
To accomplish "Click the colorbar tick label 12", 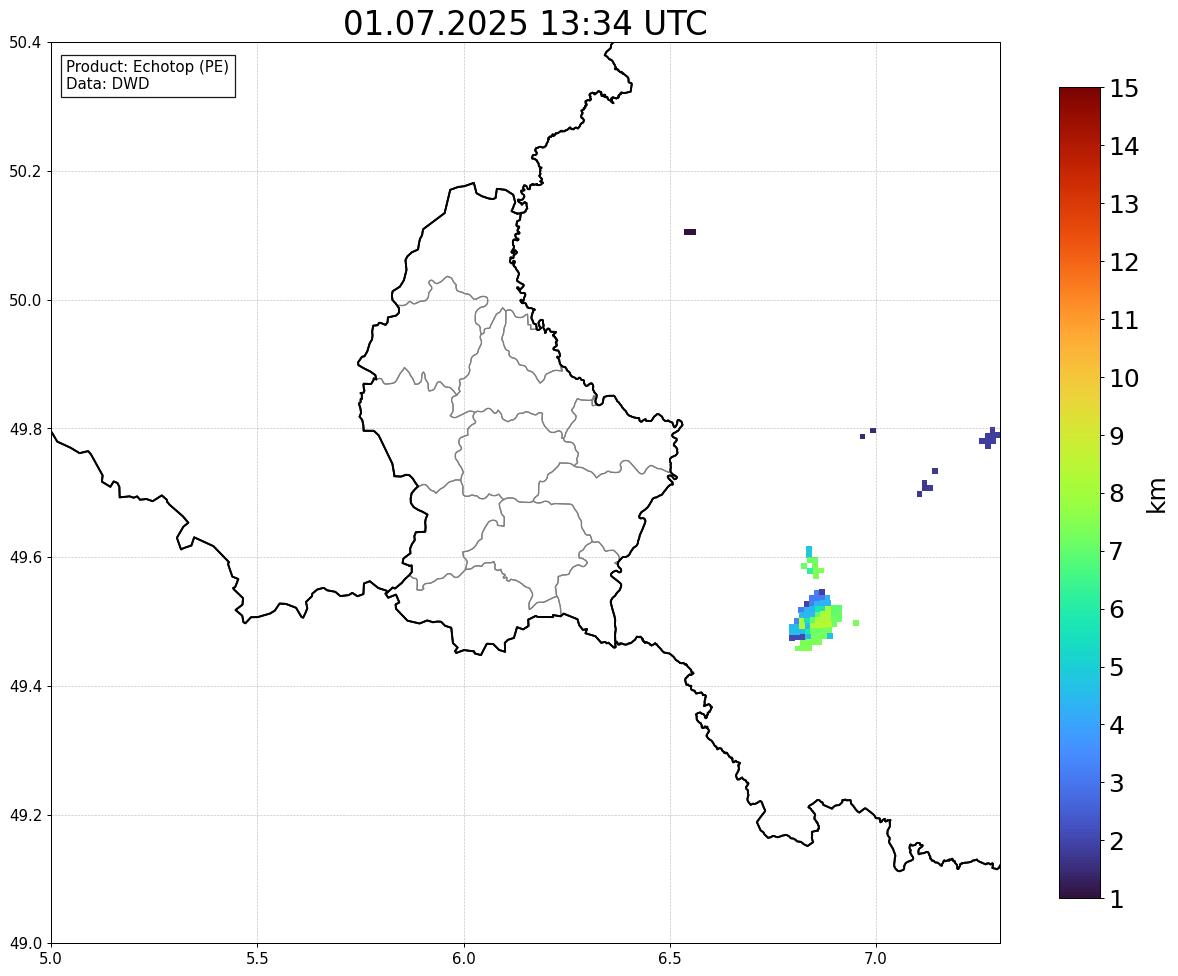I will 1124,262.
